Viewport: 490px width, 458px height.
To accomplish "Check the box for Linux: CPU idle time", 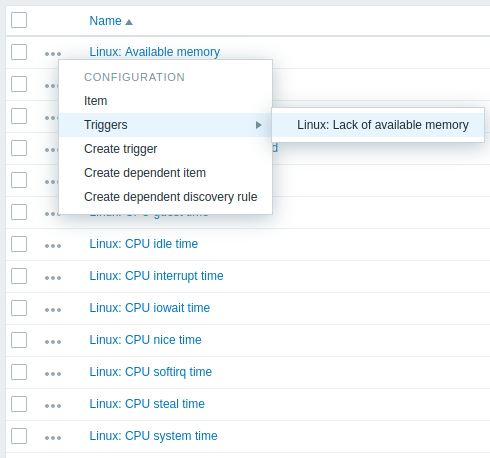I will tap(19, 244).
